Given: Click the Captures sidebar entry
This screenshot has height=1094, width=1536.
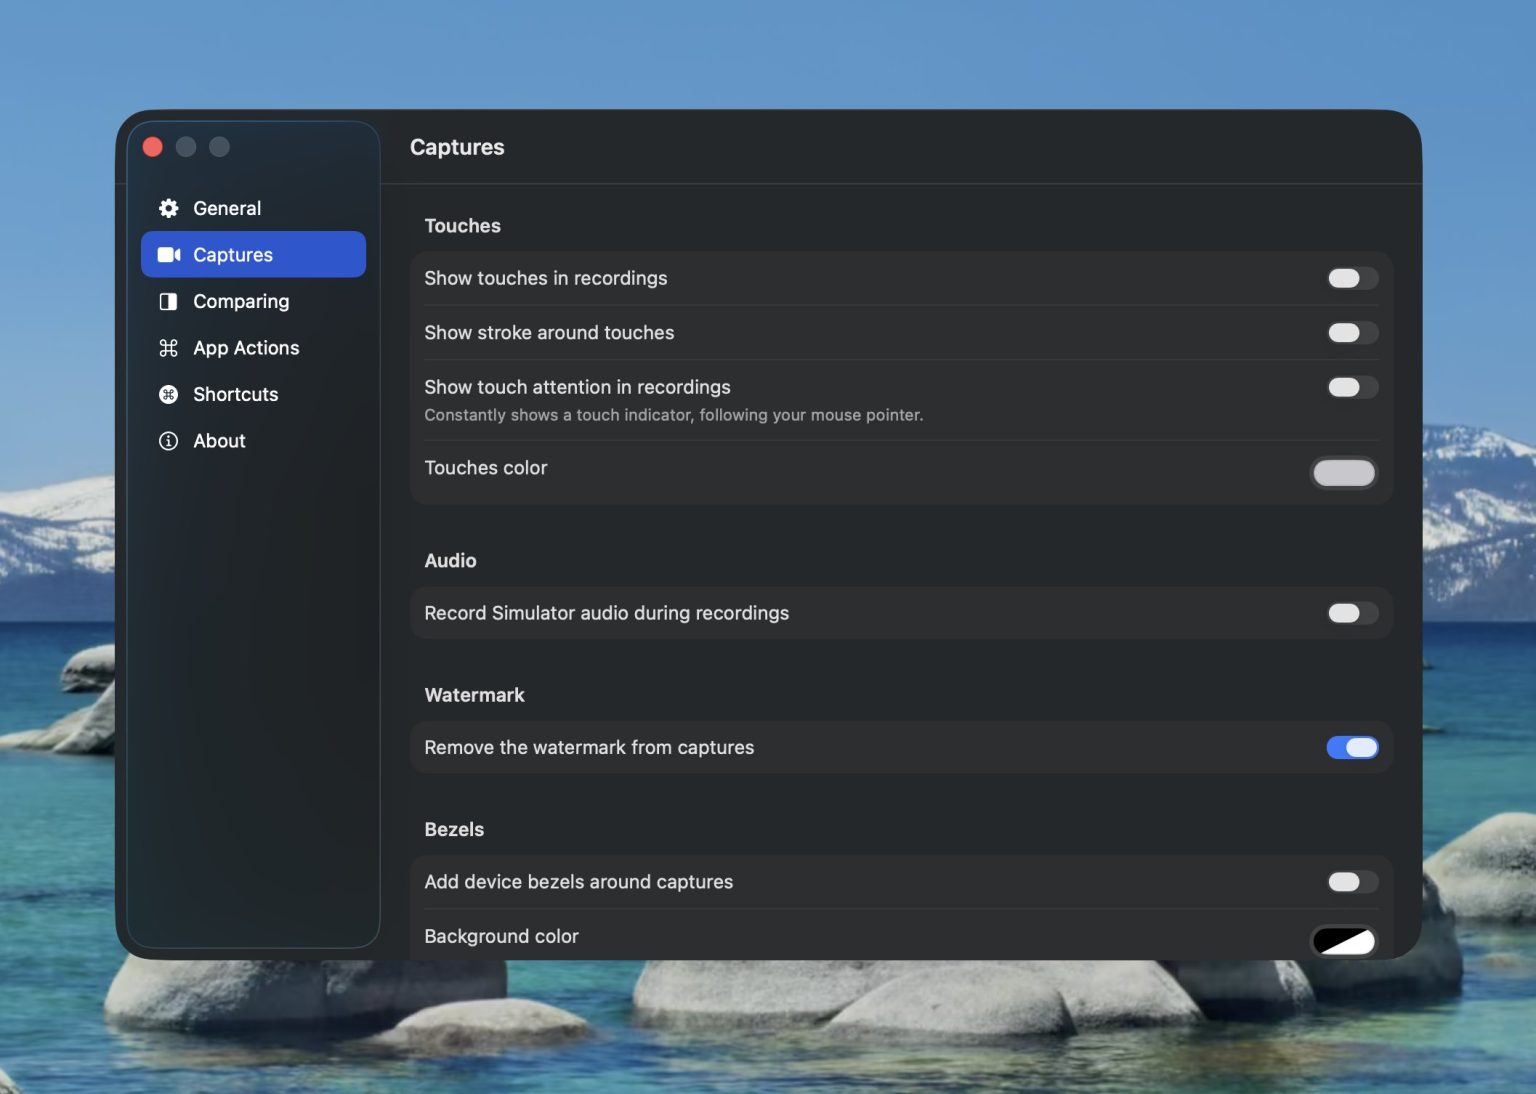Looking at the screenshot, I should [x=234, y=254].
